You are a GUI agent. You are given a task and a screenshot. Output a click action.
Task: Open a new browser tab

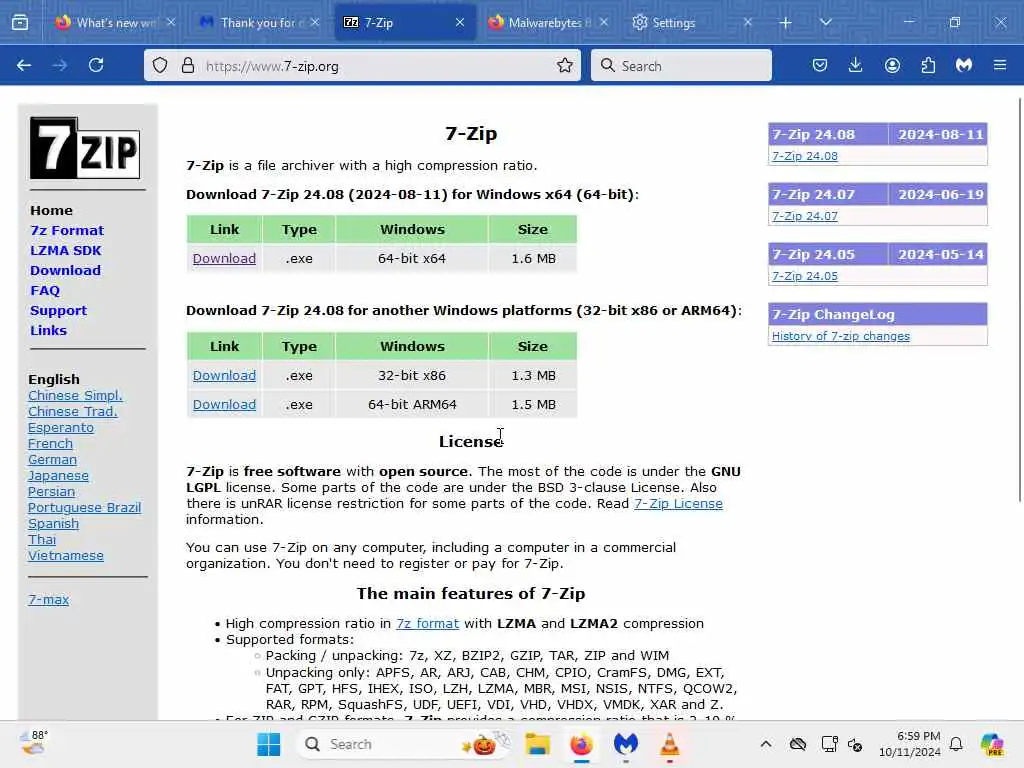tap(786, 23)
